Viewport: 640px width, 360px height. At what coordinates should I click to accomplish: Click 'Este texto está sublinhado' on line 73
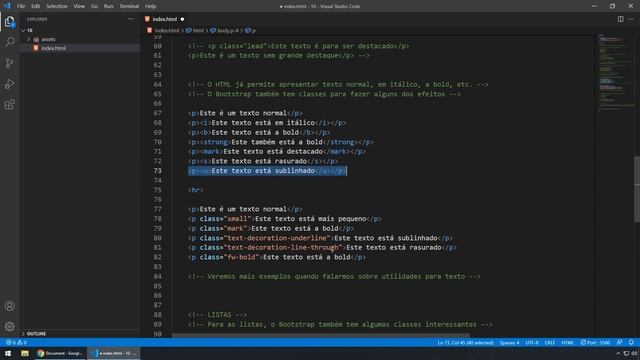(x=263, y=171)
